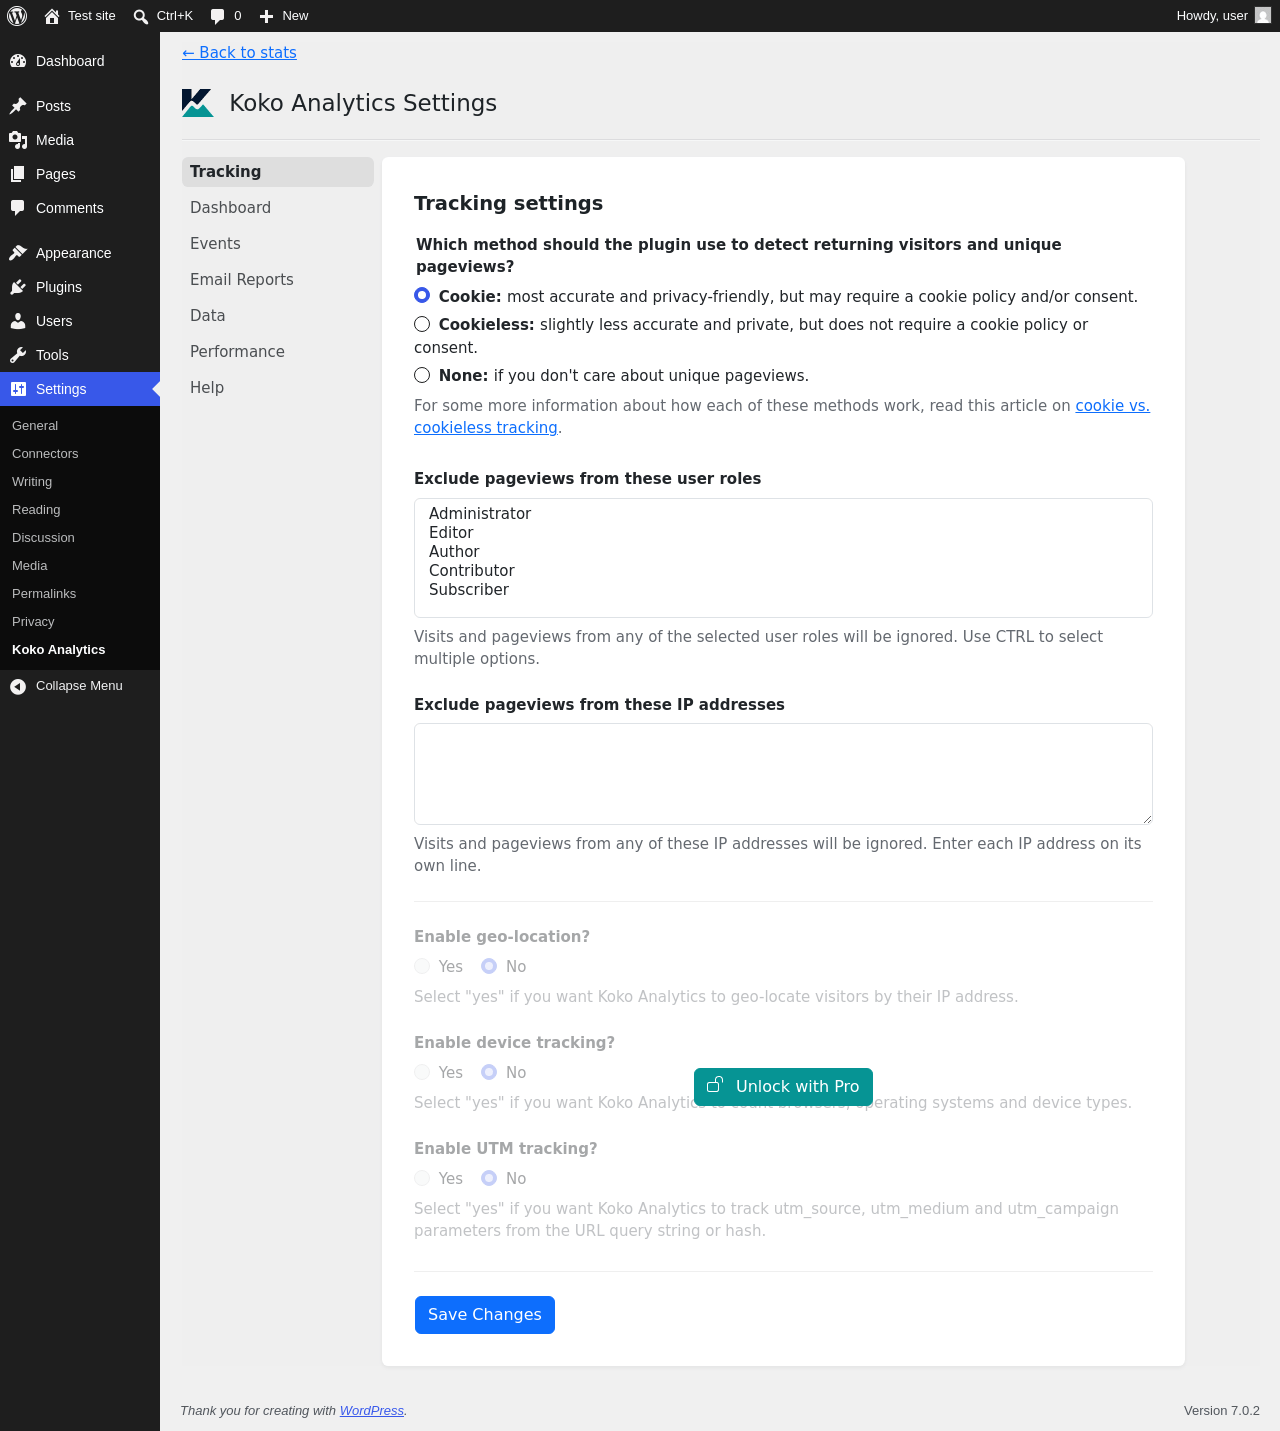Open the Test site home icon

(x=52, y=16)
